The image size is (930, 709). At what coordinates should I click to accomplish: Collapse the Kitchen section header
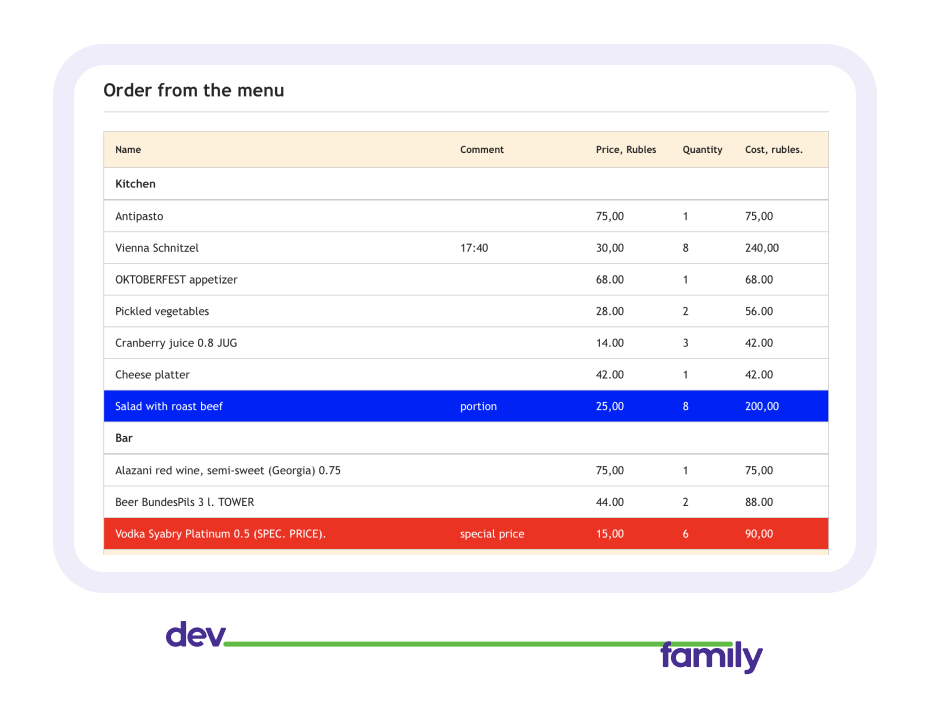coord(135,184)
